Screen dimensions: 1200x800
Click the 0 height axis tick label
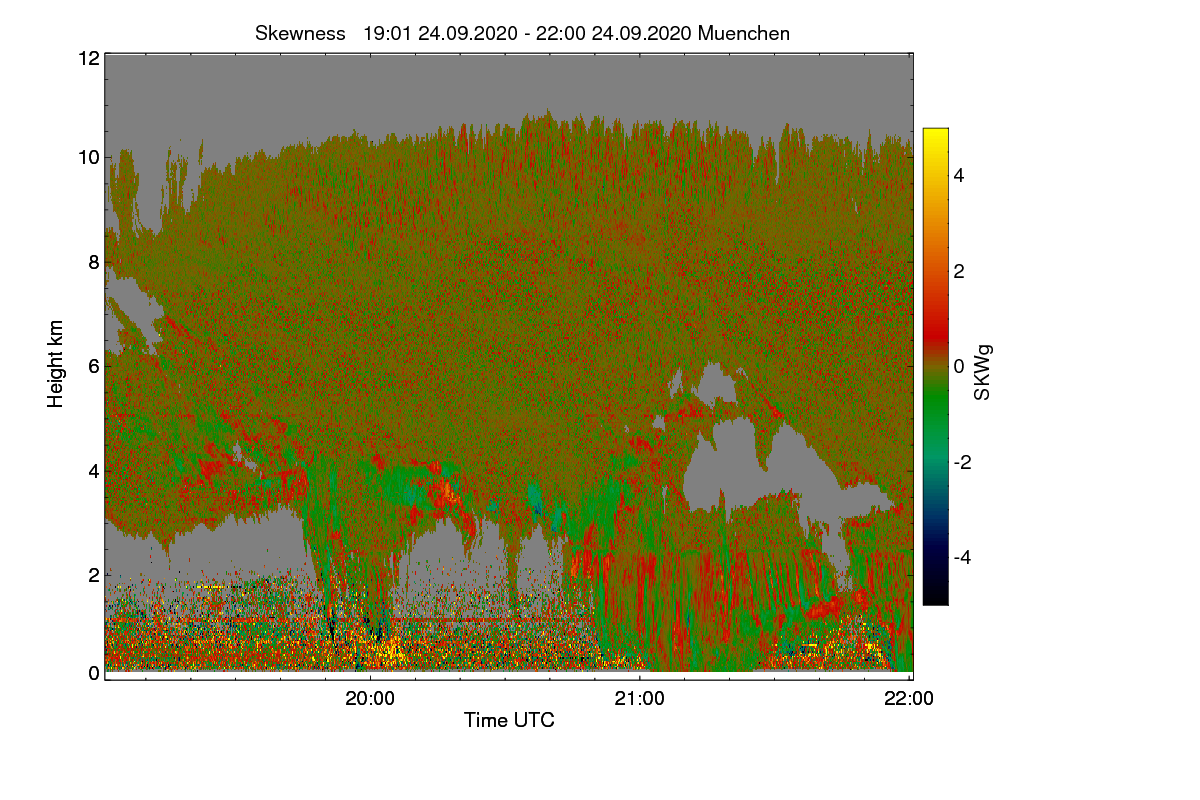click(93, 673)
